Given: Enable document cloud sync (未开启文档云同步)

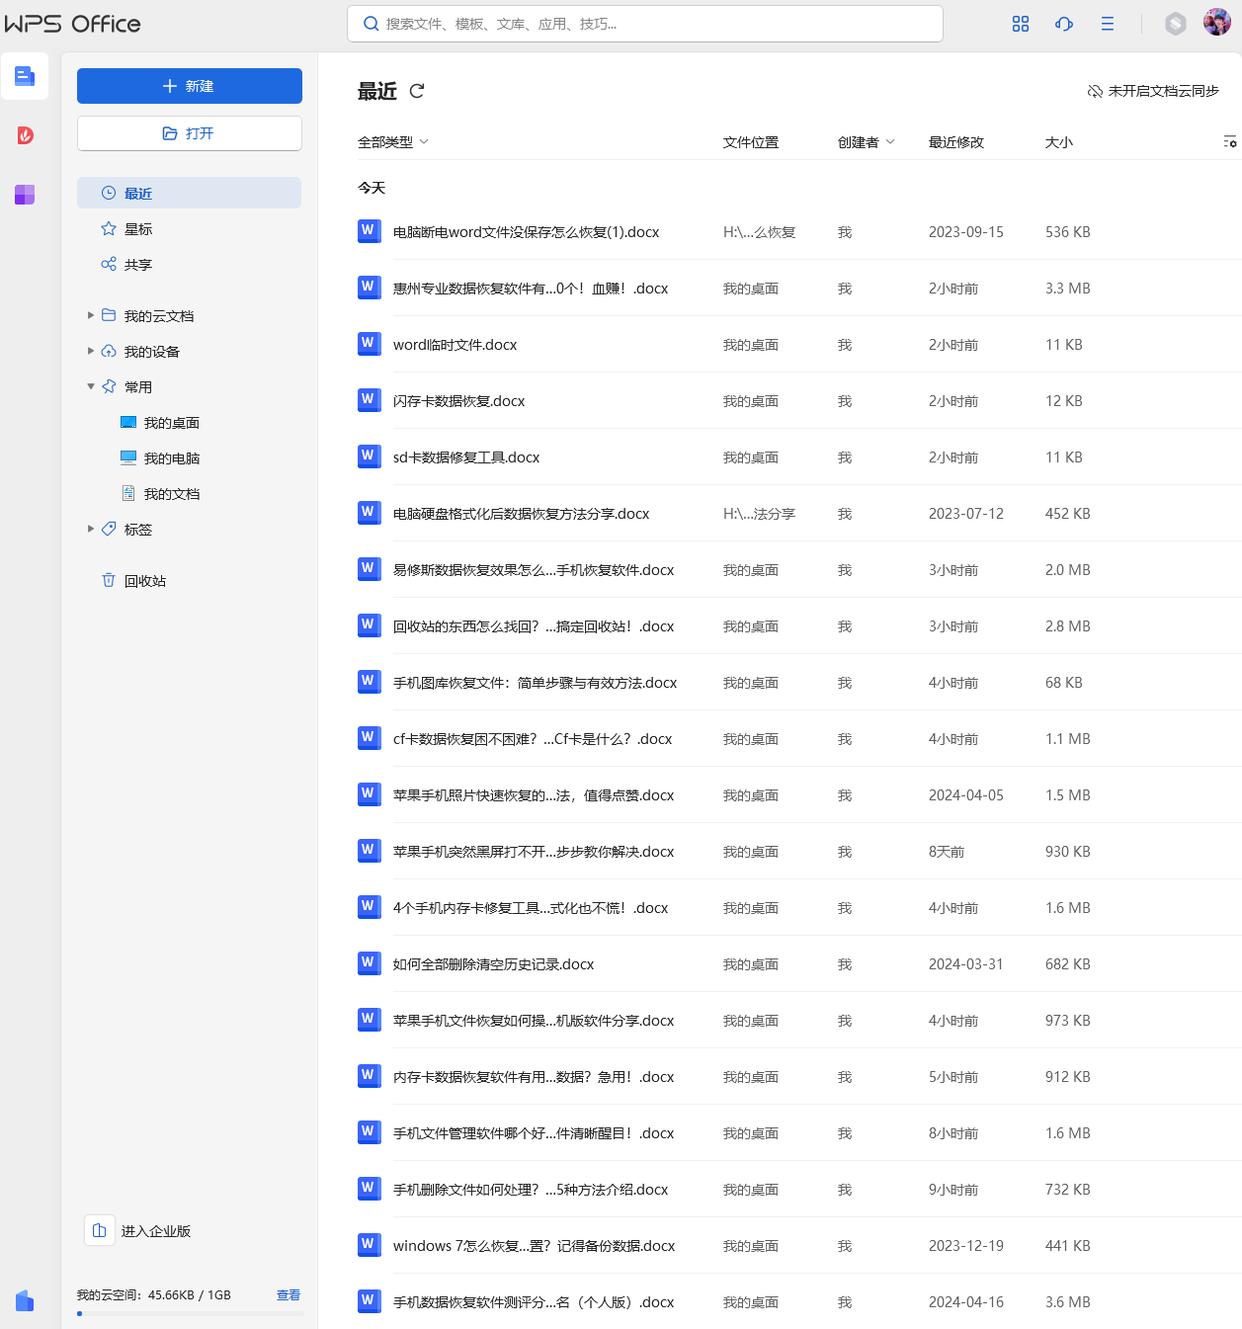Looking at the screenshot, I should click(1153, 91).
